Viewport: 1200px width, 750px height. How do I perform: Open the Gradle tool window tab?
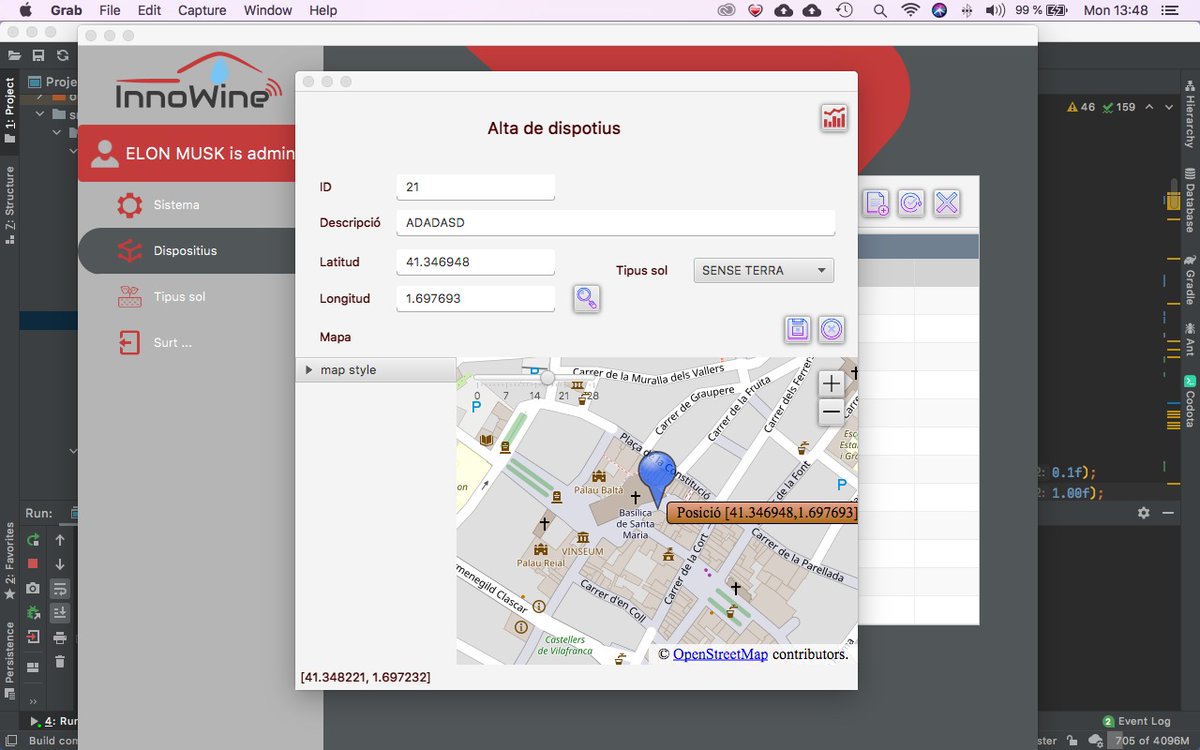coord(1190,278)
